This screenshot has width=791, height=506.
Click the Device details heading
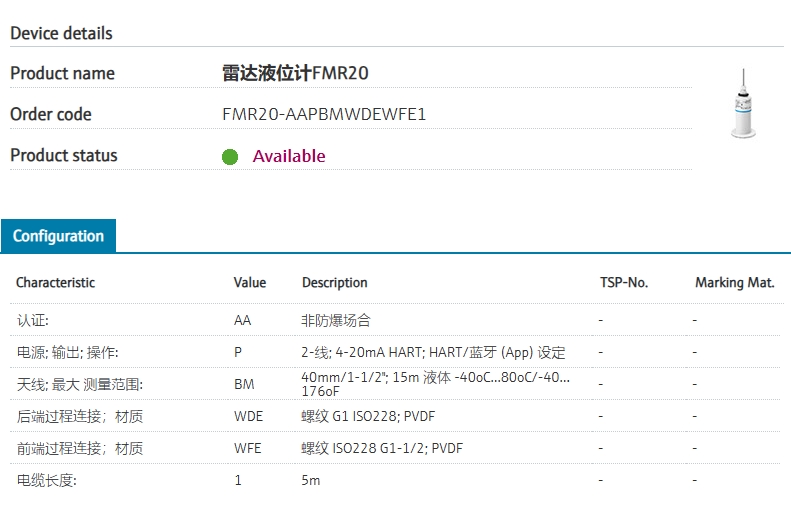[x=62, y=33]
